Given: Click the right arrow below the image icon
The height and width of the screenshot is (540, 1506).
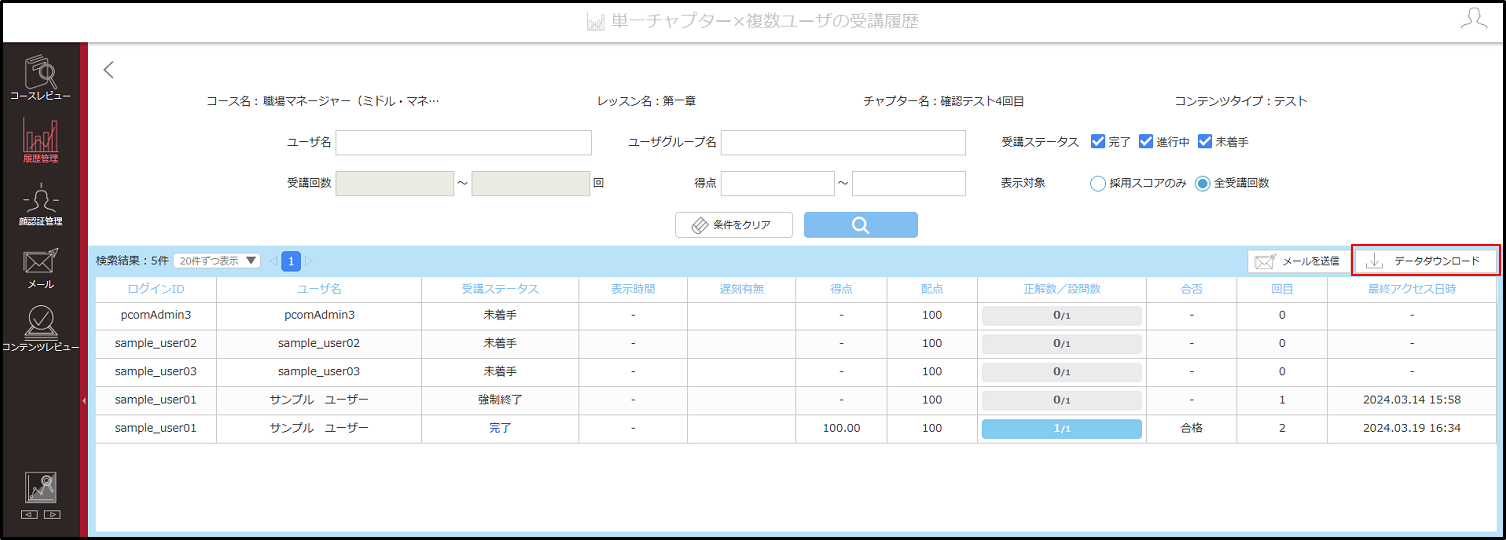Looking at the screenshot, I should point(52,514).
